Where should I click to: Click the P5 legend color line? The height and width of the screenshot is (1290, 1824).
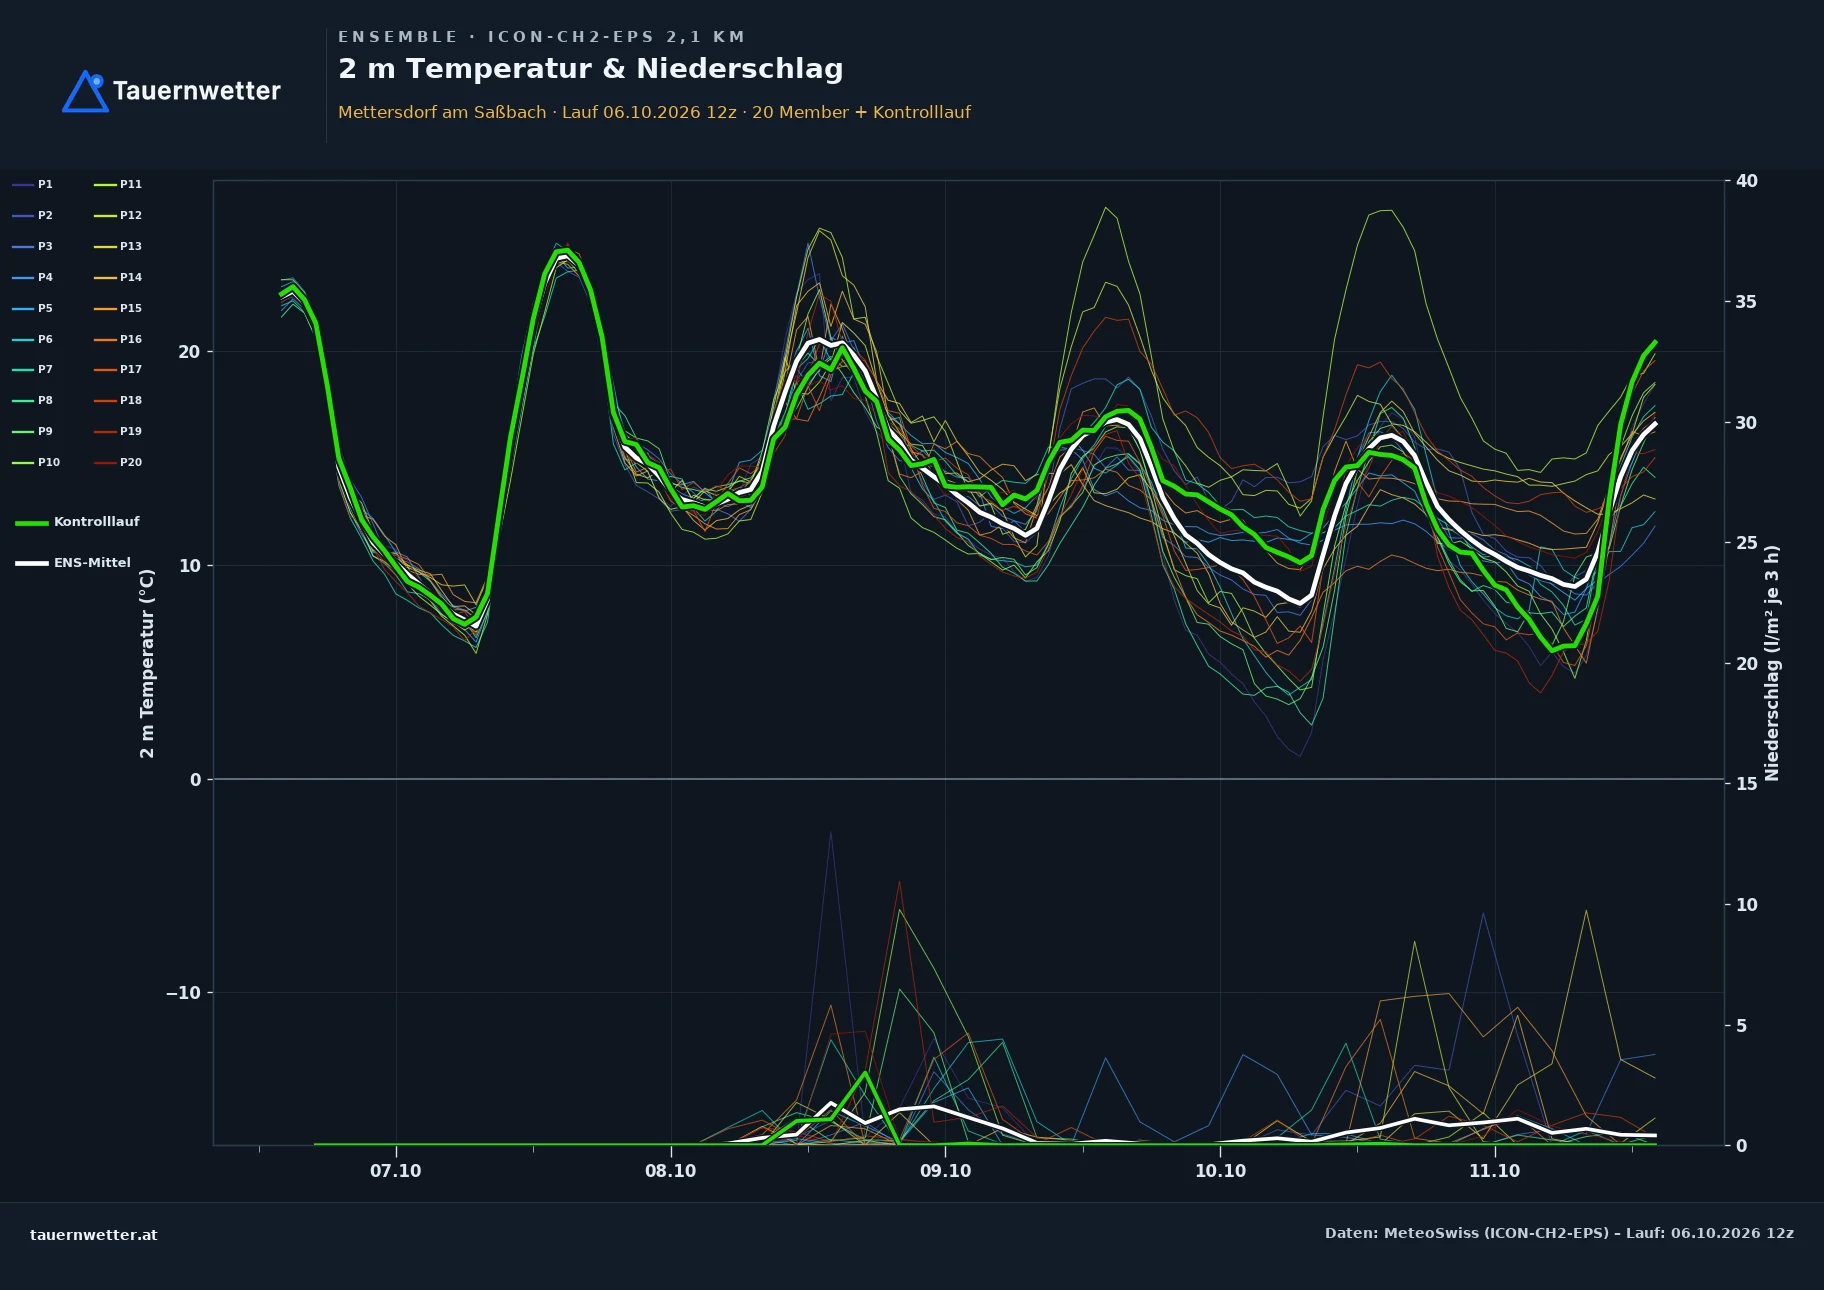coord(23,308)
